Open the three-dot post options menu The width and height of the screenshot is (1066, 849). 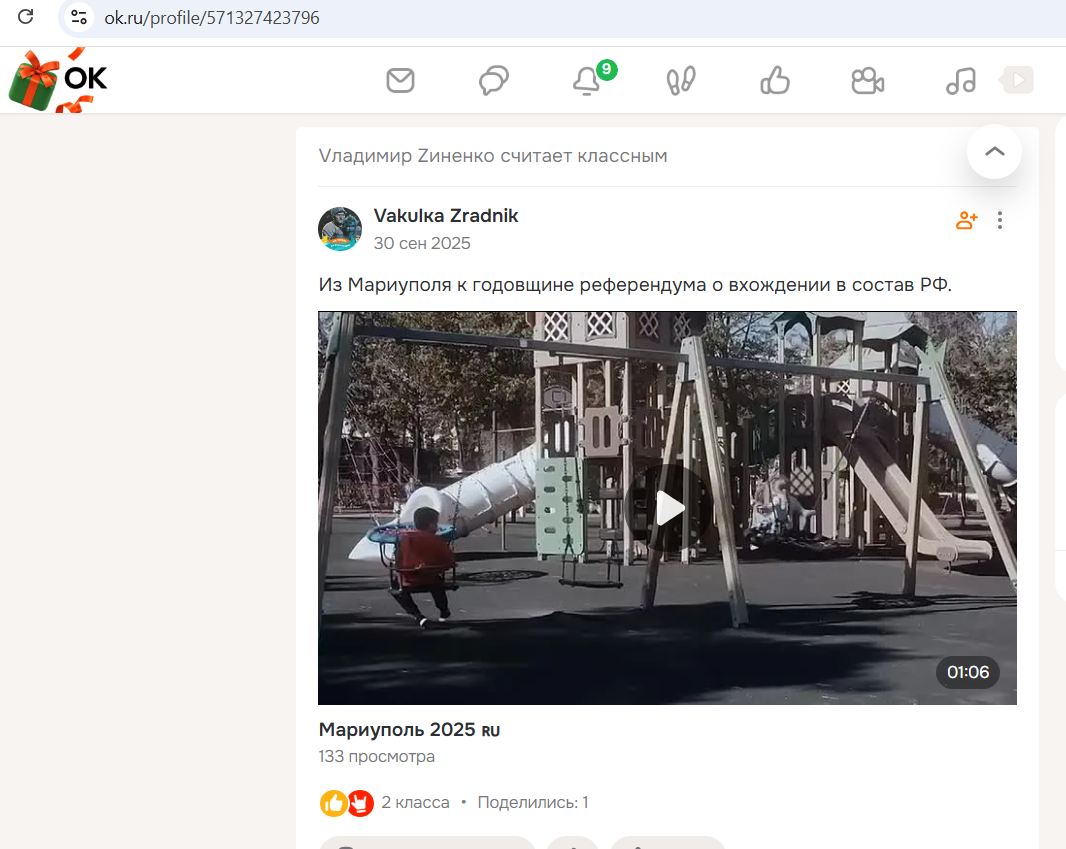(x=999, y=220)
